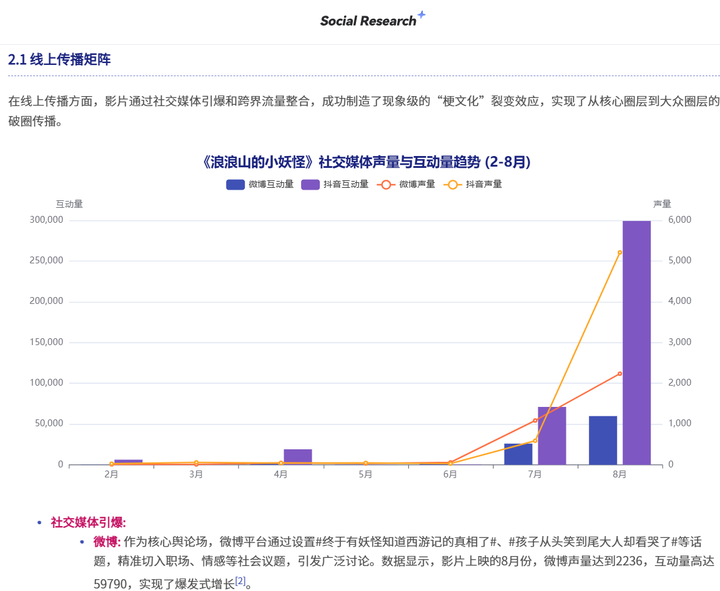
Task: Open the [2] citation reference link
Action: [241, 581]
